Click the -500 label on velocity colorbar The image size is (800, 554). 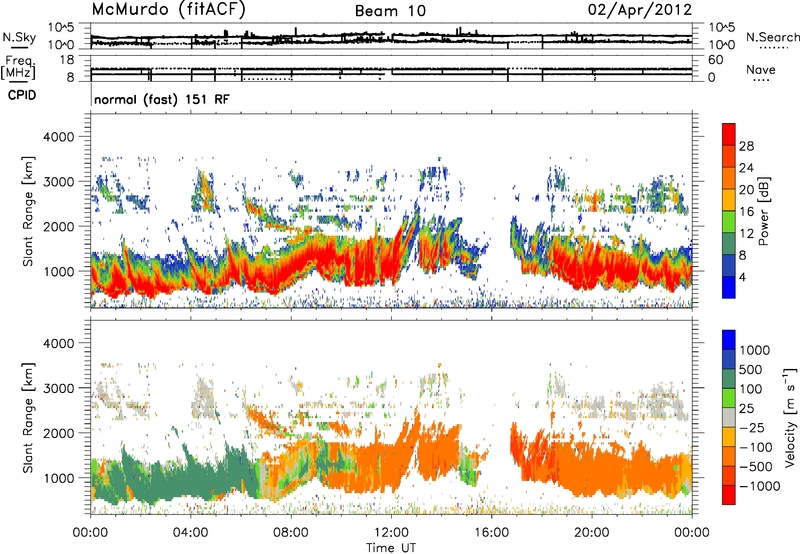pos(755,466)
